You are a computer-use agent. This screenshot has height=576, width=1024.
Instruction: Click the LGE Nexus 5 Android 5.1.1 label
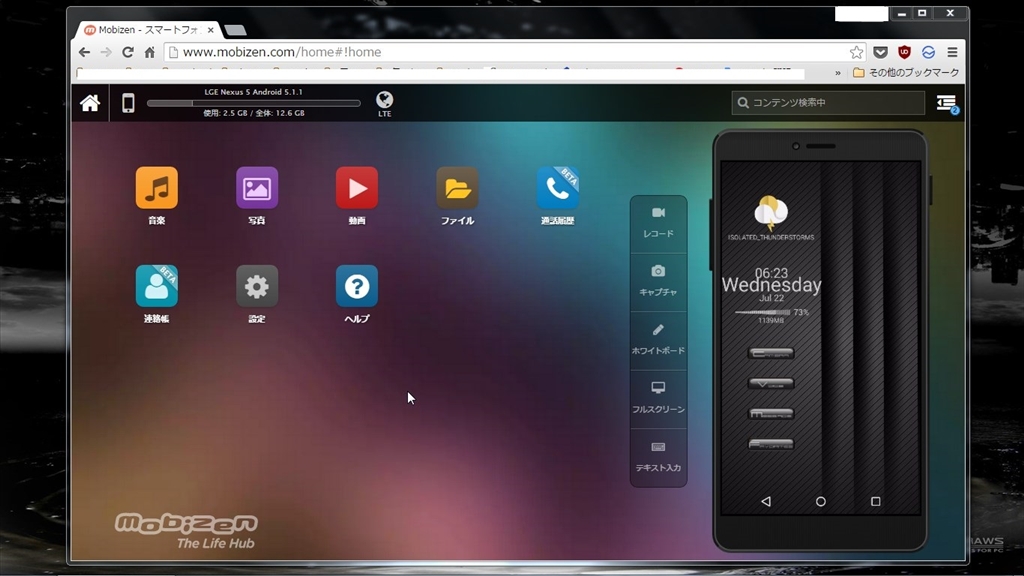click(253, 92)
